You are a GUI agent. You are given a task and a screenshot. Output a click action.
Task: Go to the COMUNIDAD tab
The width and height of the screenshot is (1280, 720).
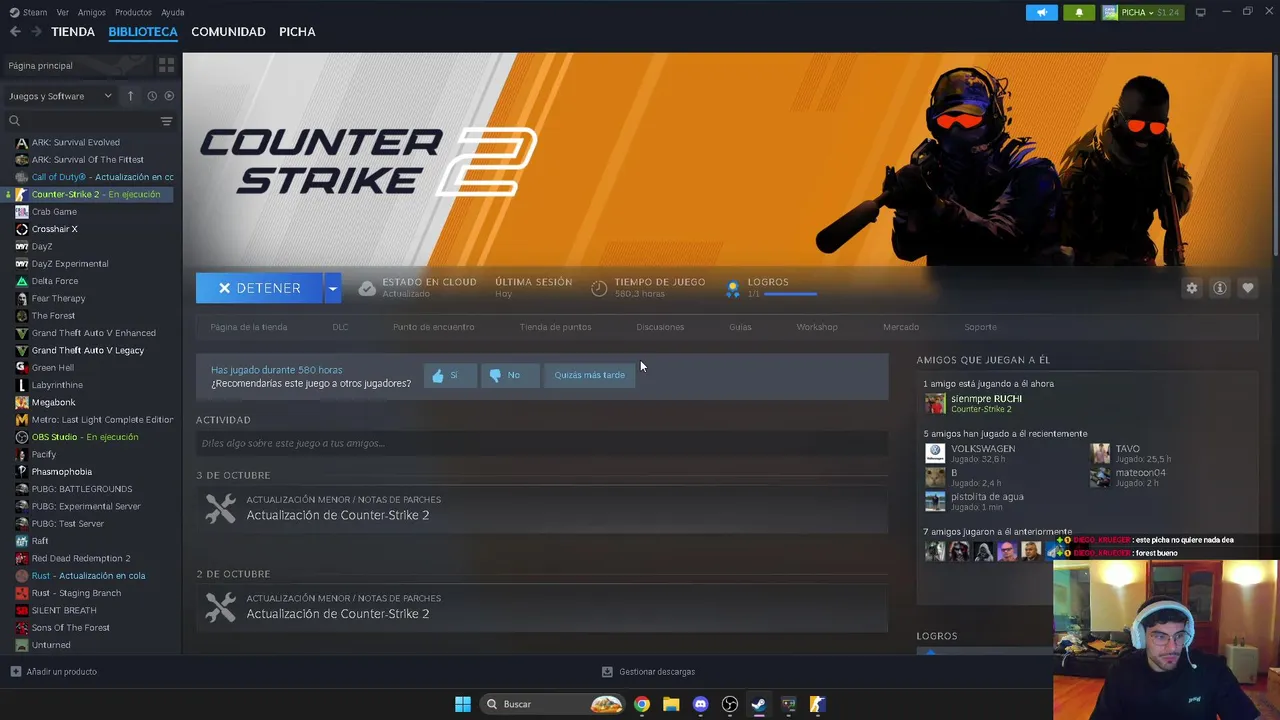[x=228, y=32]
